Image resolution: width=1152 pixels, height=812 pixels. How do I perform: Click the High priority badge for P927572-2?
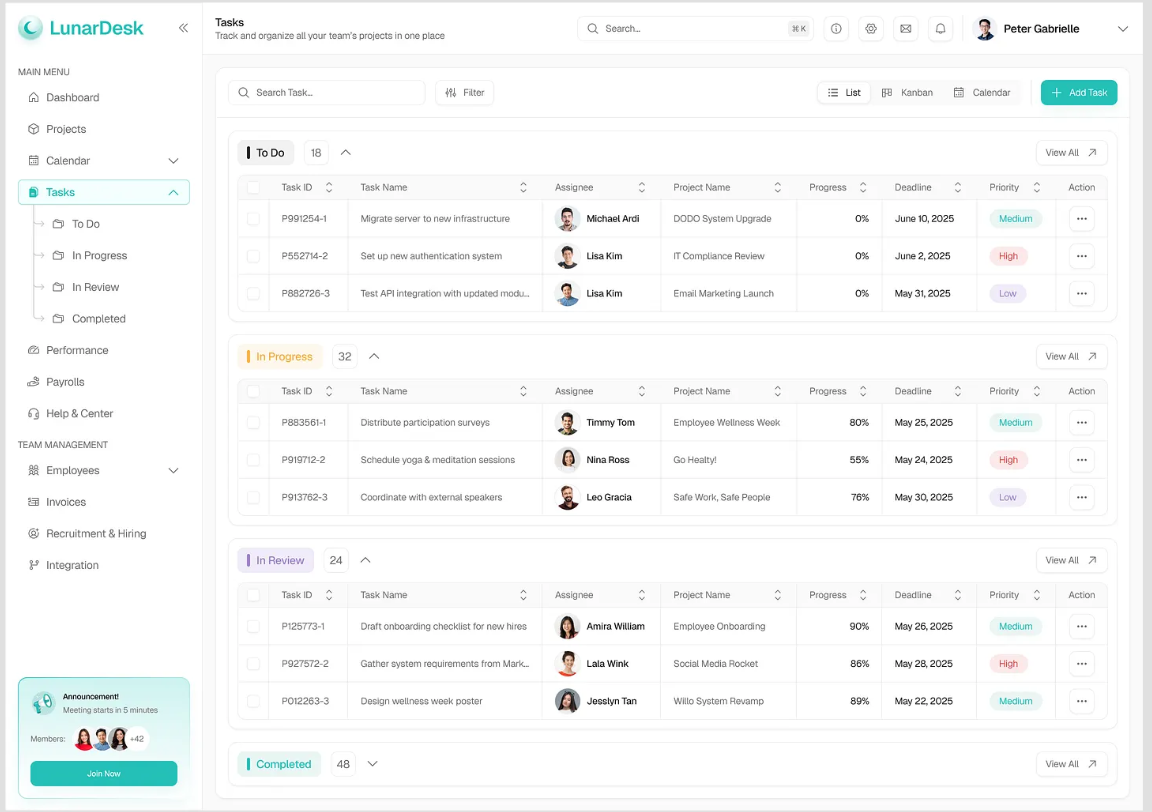[x=1008, y=664]
